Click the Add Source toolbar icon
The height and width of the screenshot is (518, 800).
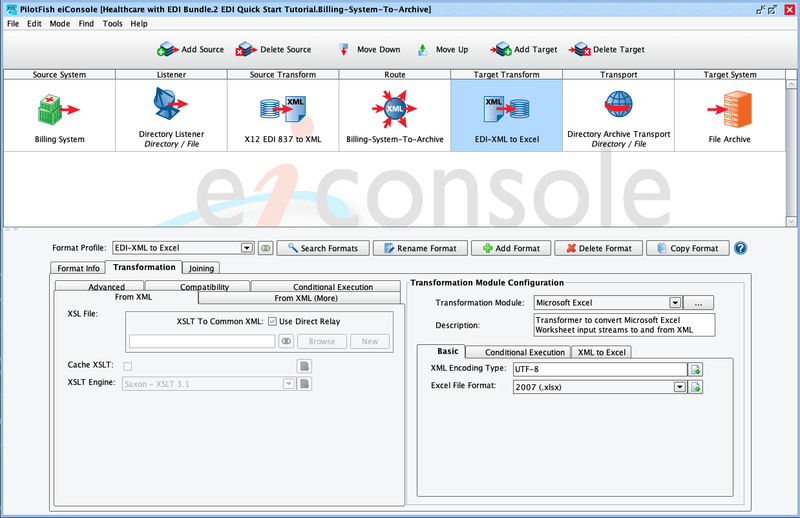pos(167,50)
